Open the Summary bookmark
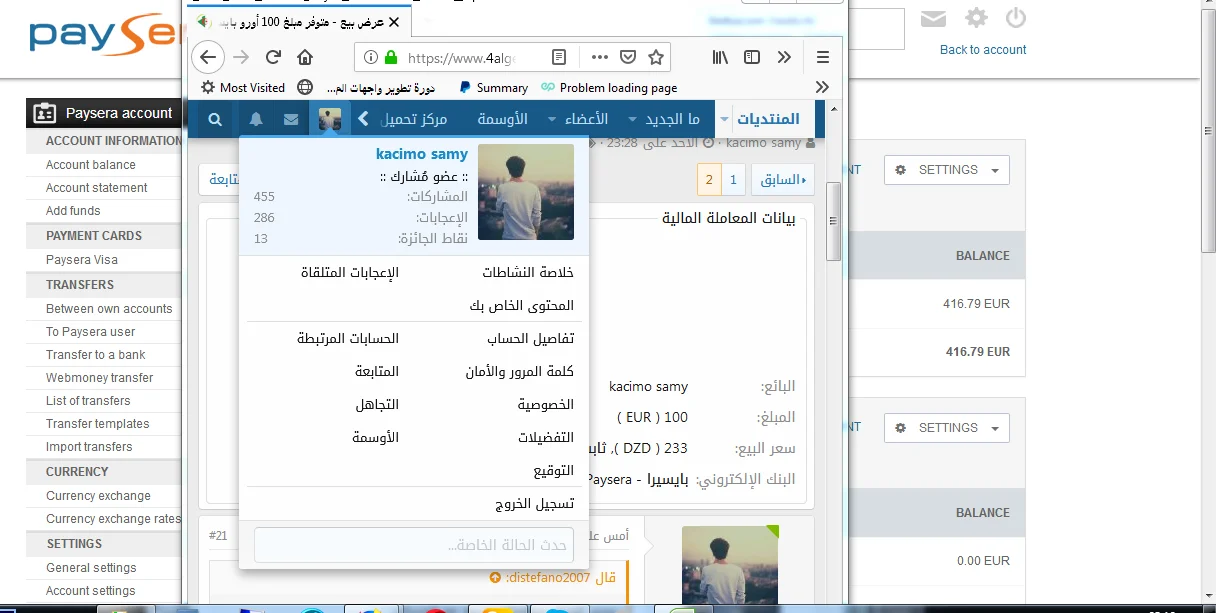This screenshot has width=1216, height=613. tap(493, 88)
